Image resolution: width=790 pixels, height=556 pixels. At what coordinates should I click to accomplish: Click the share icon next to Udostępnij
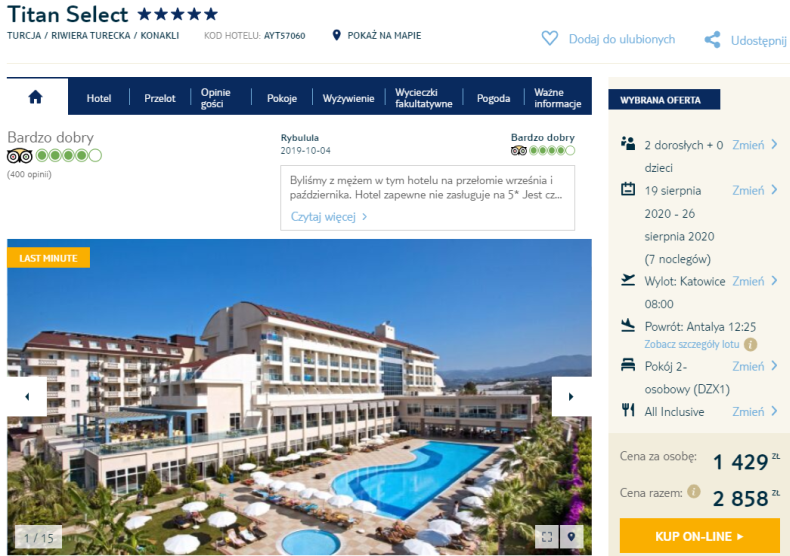coord(712,40)
